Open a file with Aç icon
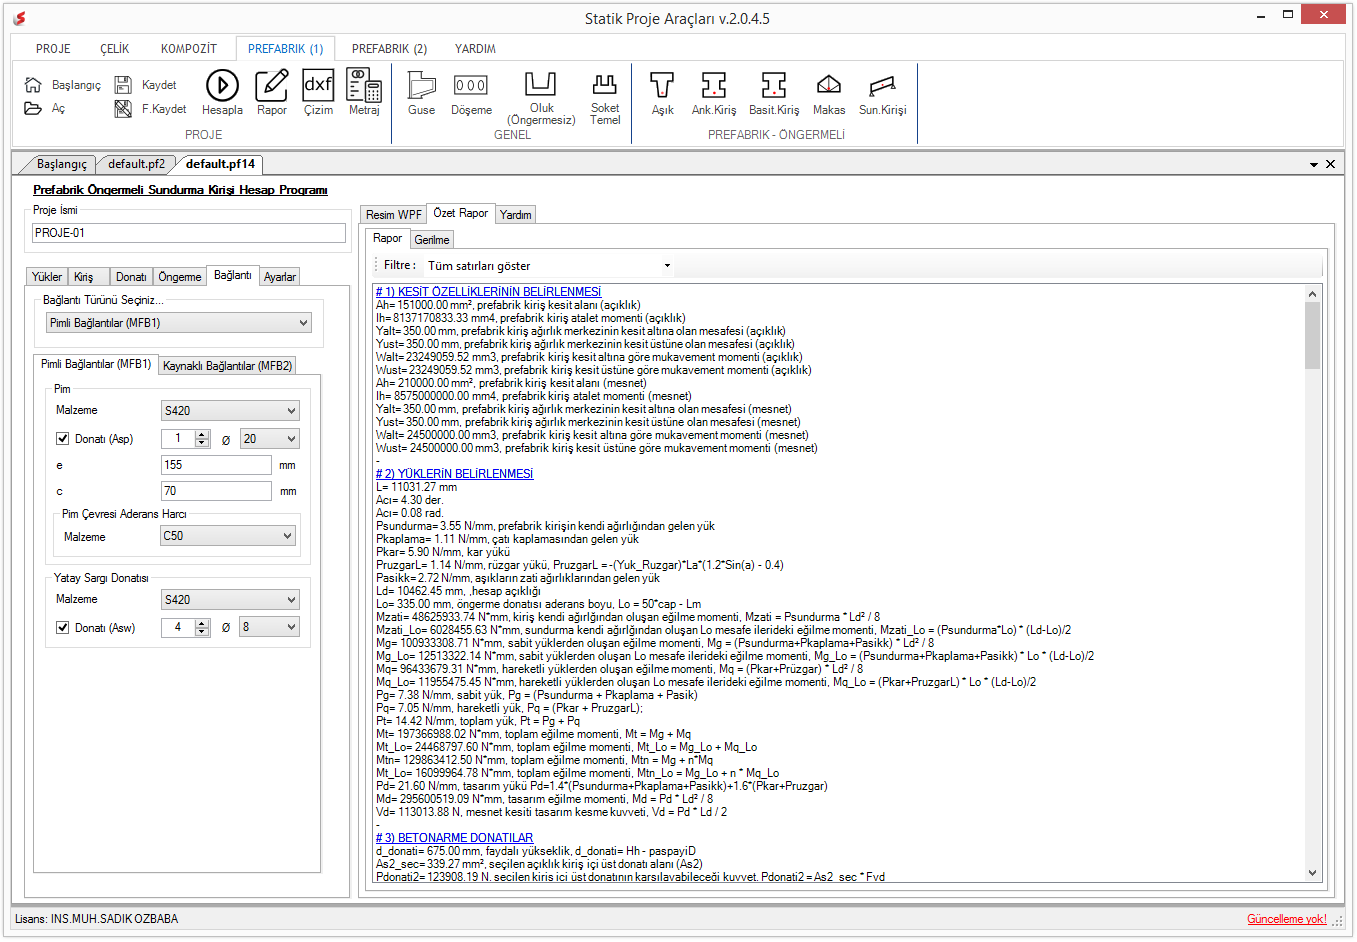Screen dimensions: 1357x942 point(33,108)
